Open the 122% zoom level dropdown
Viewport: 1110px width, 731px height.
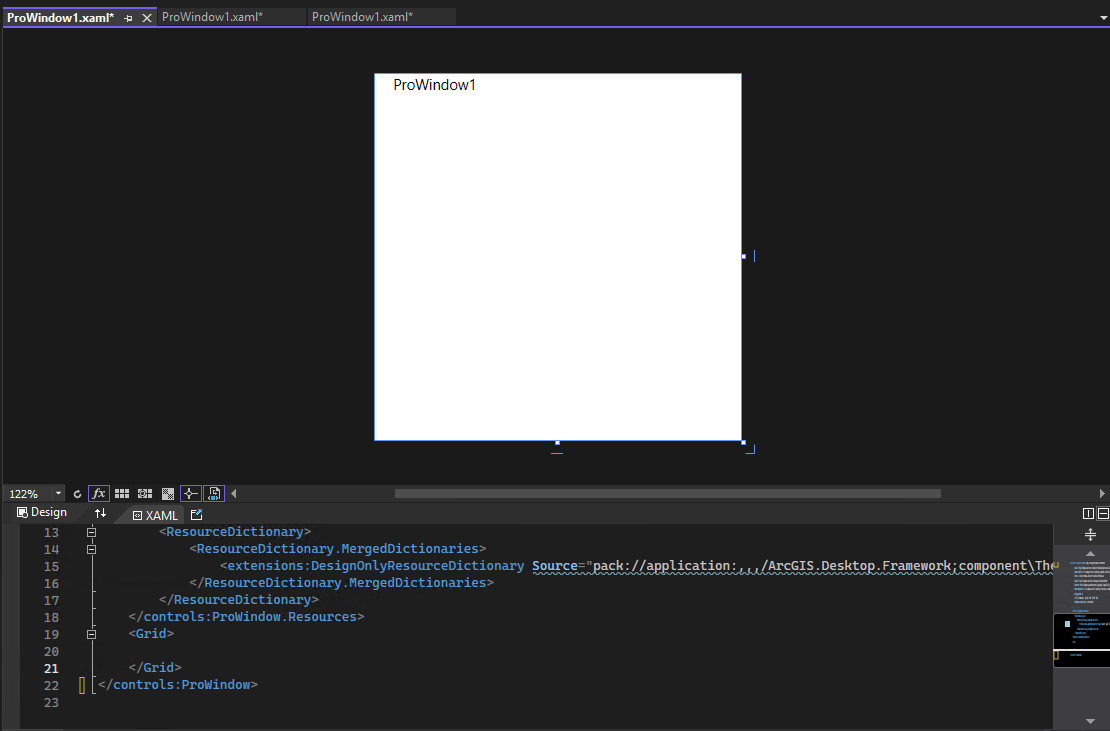click(x=57, y=492)
